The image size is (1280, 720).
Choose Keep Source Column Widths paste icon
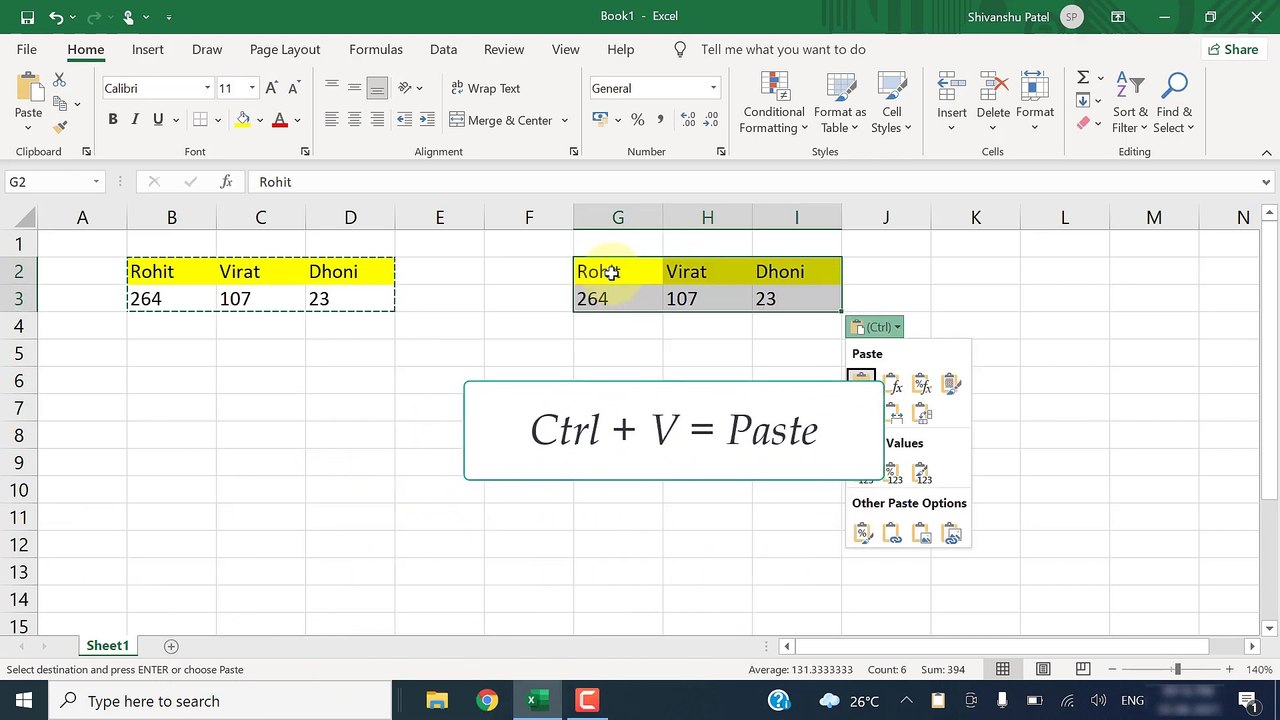(893, 413)
